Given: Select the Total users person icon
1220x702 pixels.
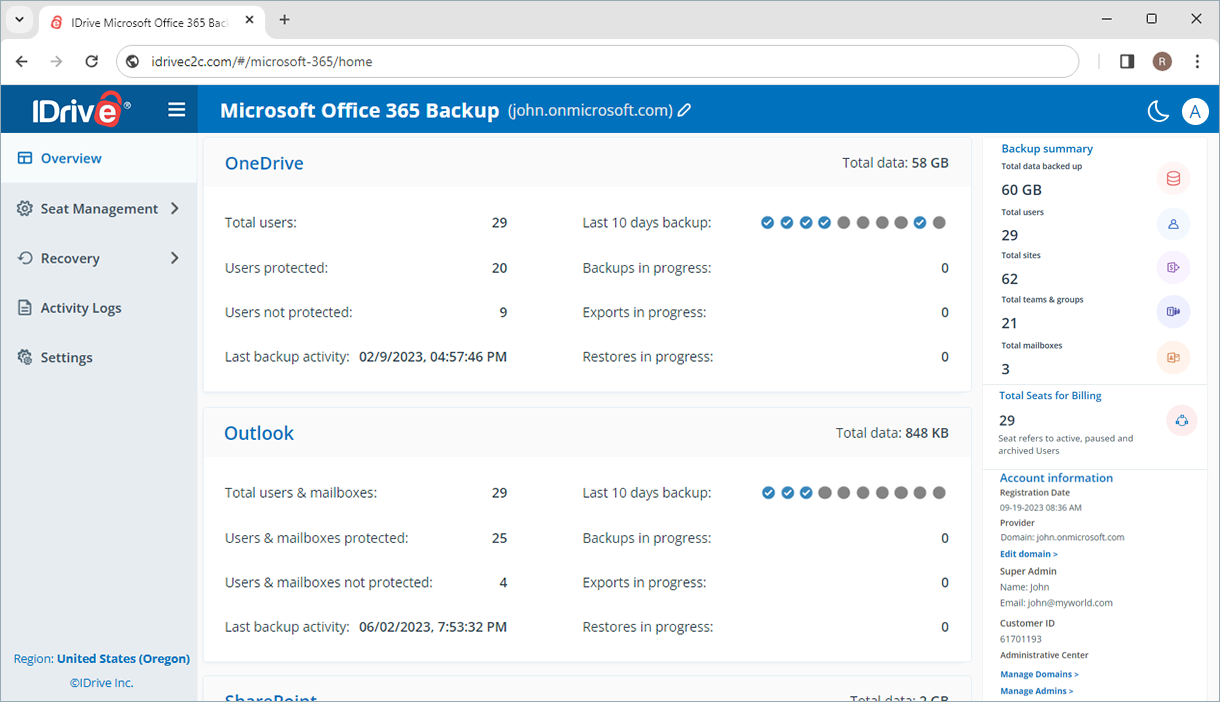Looking at the screenshot, I should [1172, 223].
